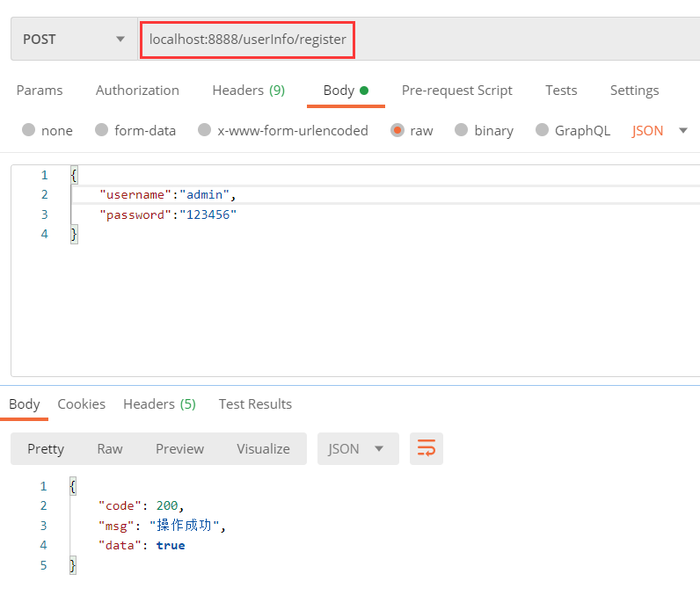The height and width of the screenshot is (603, 700).
Task: Open the response Cookies tab
Action: tap(81, 404)
